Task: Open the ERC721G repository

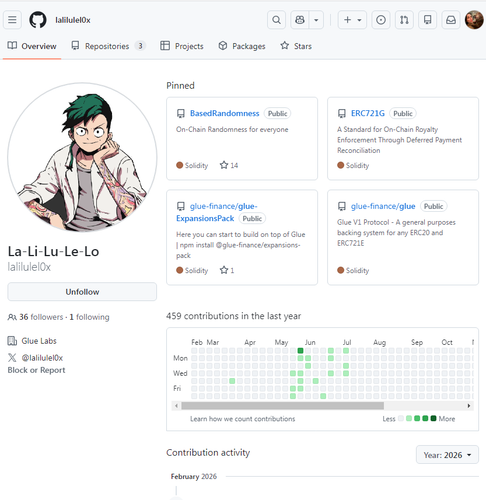Action: pos(368,113)
